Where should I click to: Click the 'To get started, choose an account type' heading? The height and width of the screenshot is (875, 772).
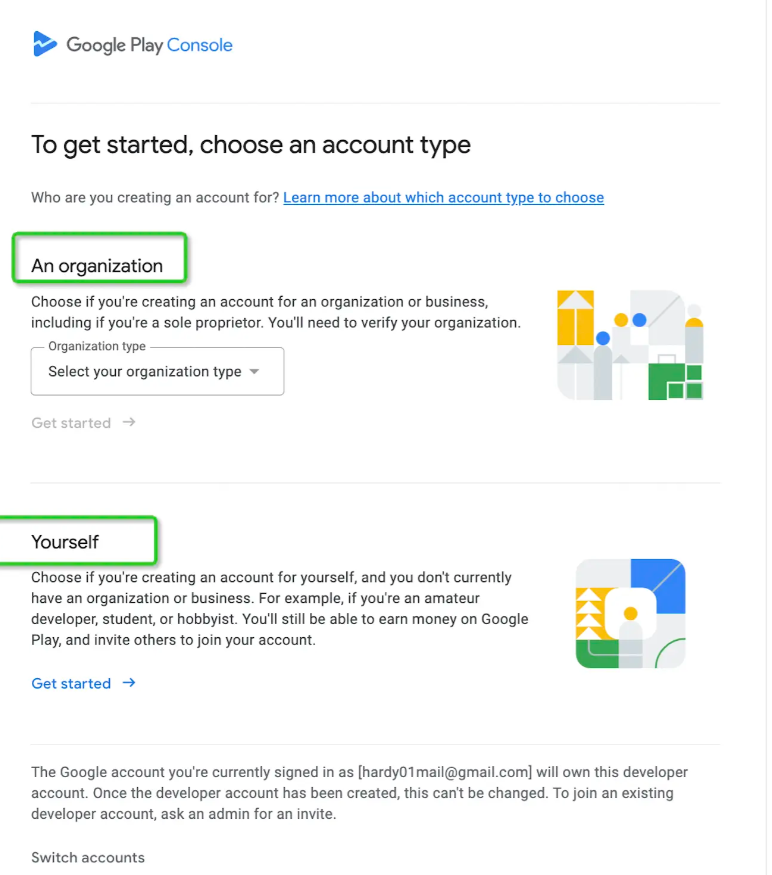point(251,145)
